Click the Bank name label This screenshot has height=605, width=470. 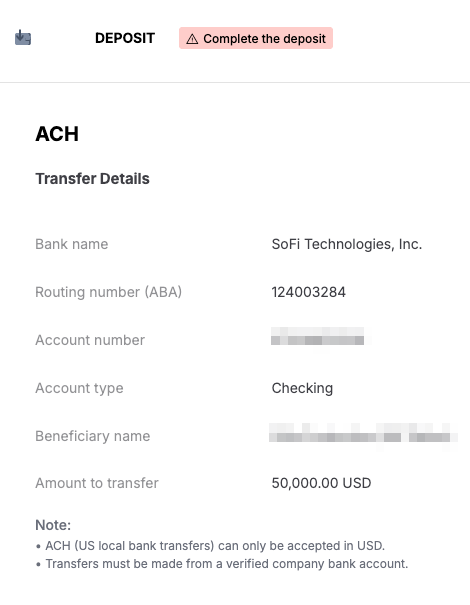pos(71,244)
